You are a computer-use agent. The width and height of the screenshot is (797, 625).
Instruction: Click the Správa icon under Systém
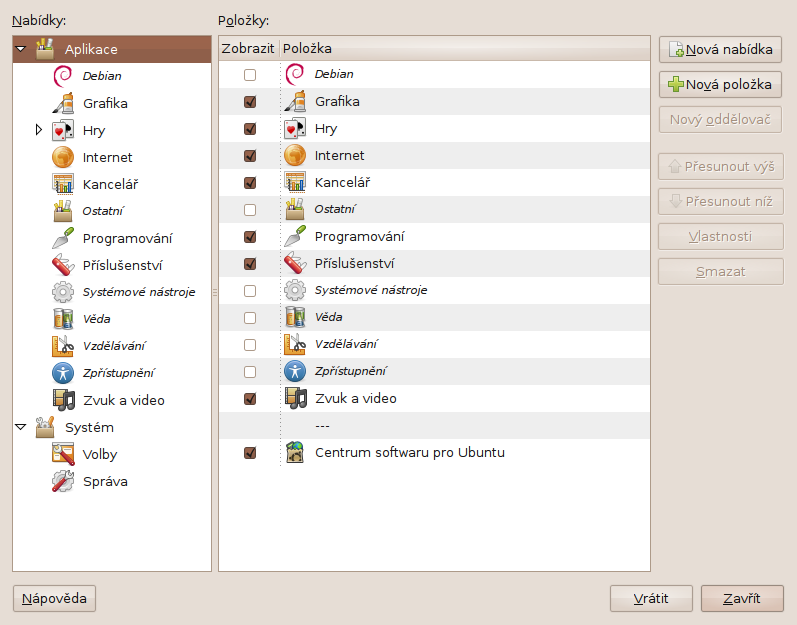click(x=63, y=481)
